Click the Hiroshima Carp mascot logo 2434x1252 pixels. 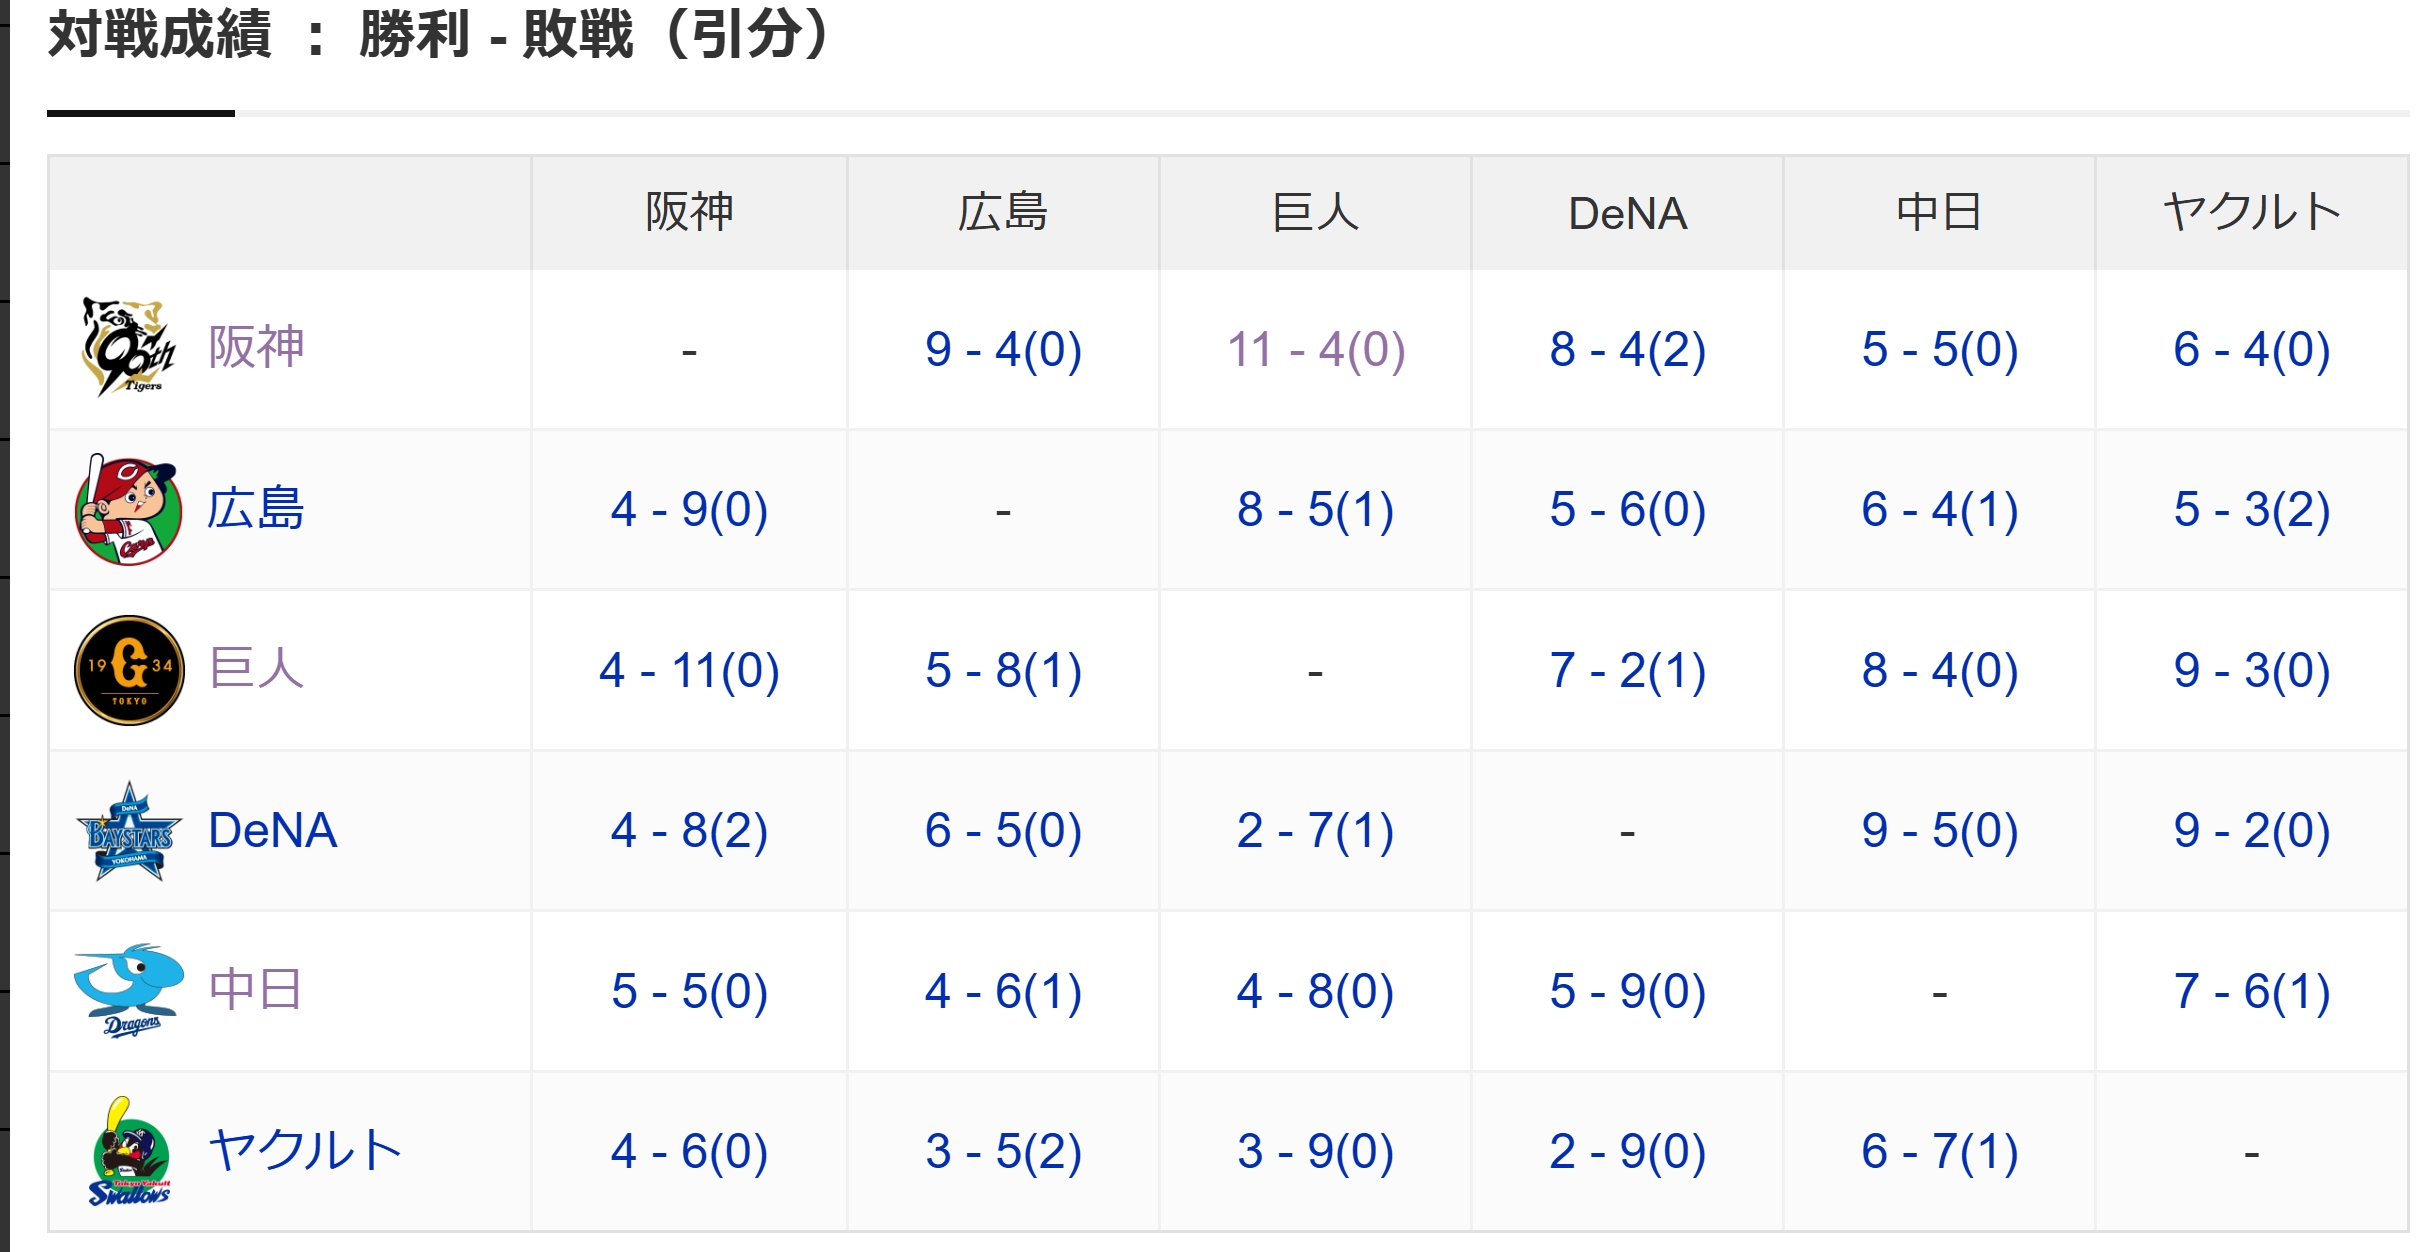(129, 510)
